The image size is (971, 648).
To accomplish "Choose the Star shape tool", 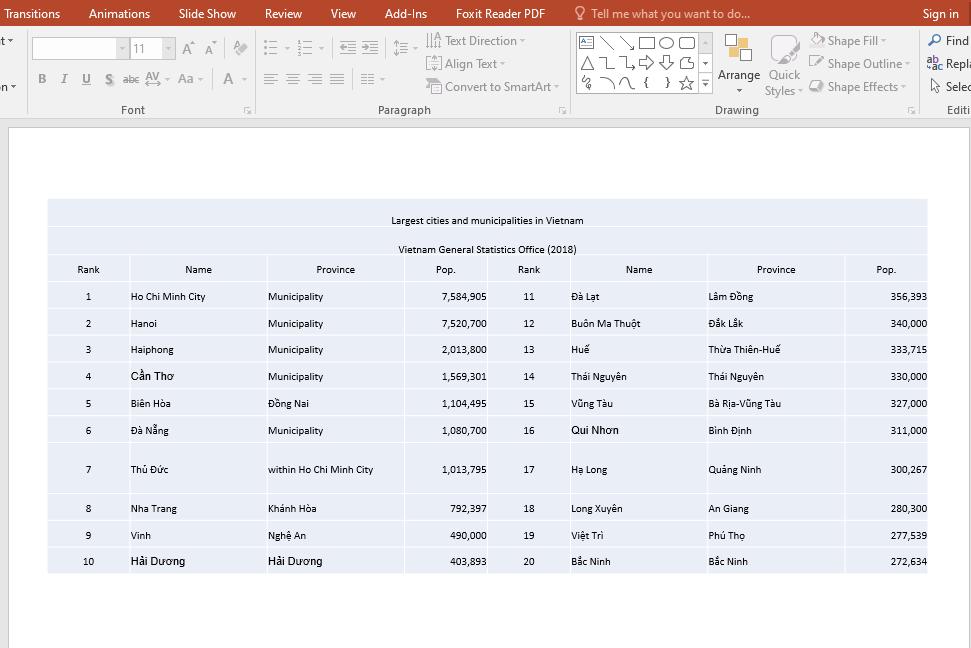I will click(687, 83).
